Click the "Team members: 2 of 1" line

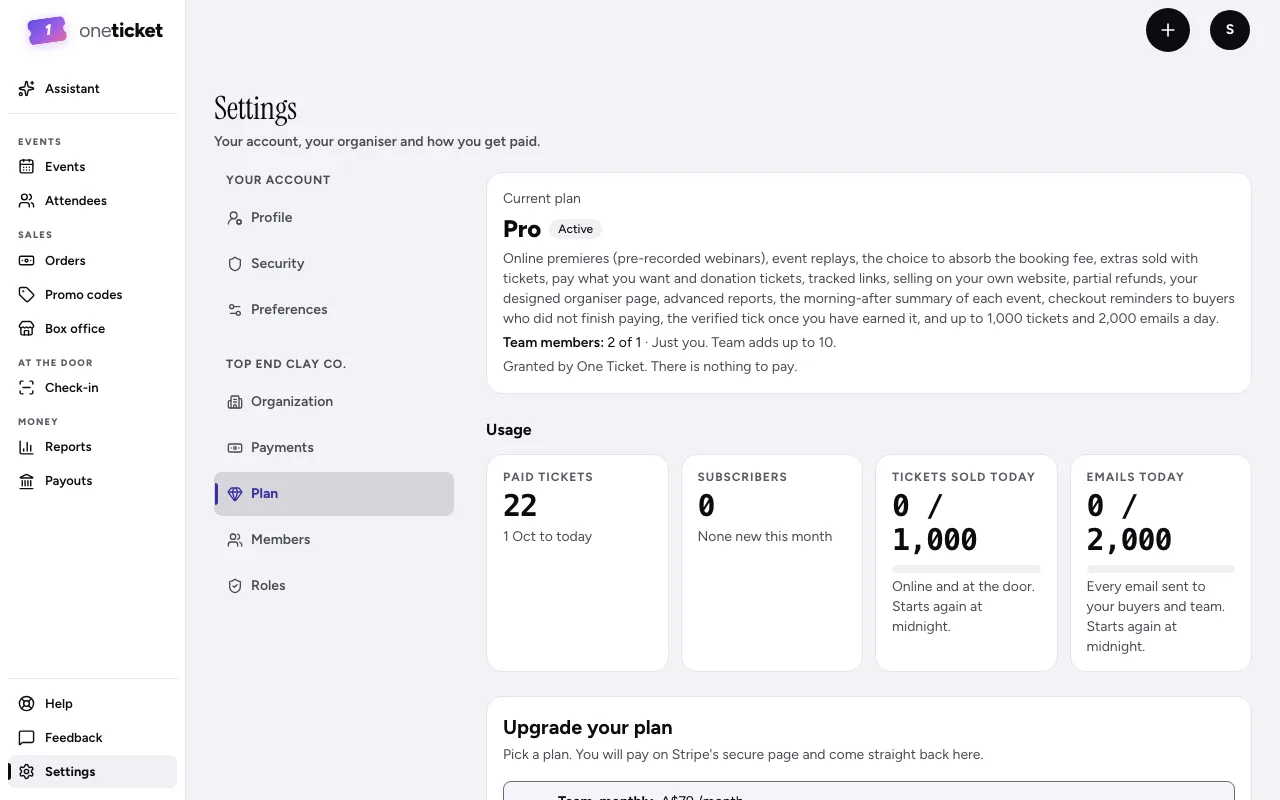669,343
